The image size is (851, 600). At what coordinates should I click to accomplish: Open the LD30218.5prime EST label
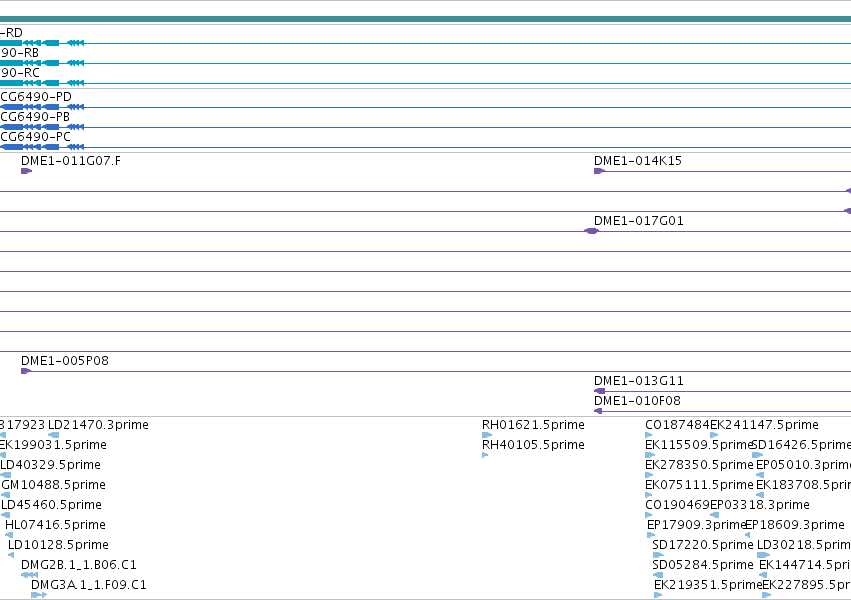804,546
